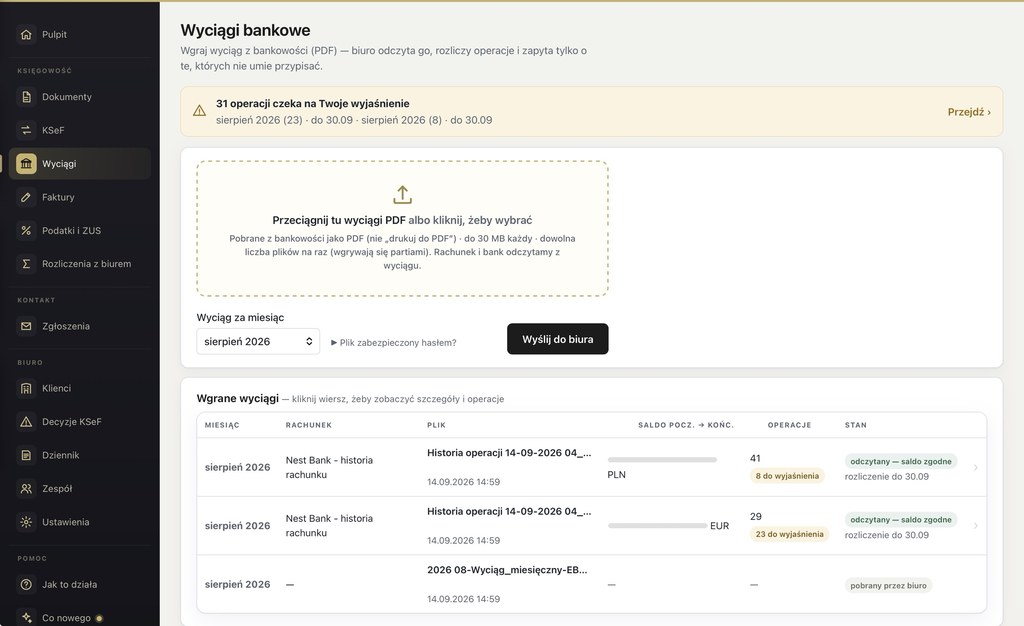Click the Zespół people icon
The width and height of the screenshot is (1024, 626).
(26, 488)
